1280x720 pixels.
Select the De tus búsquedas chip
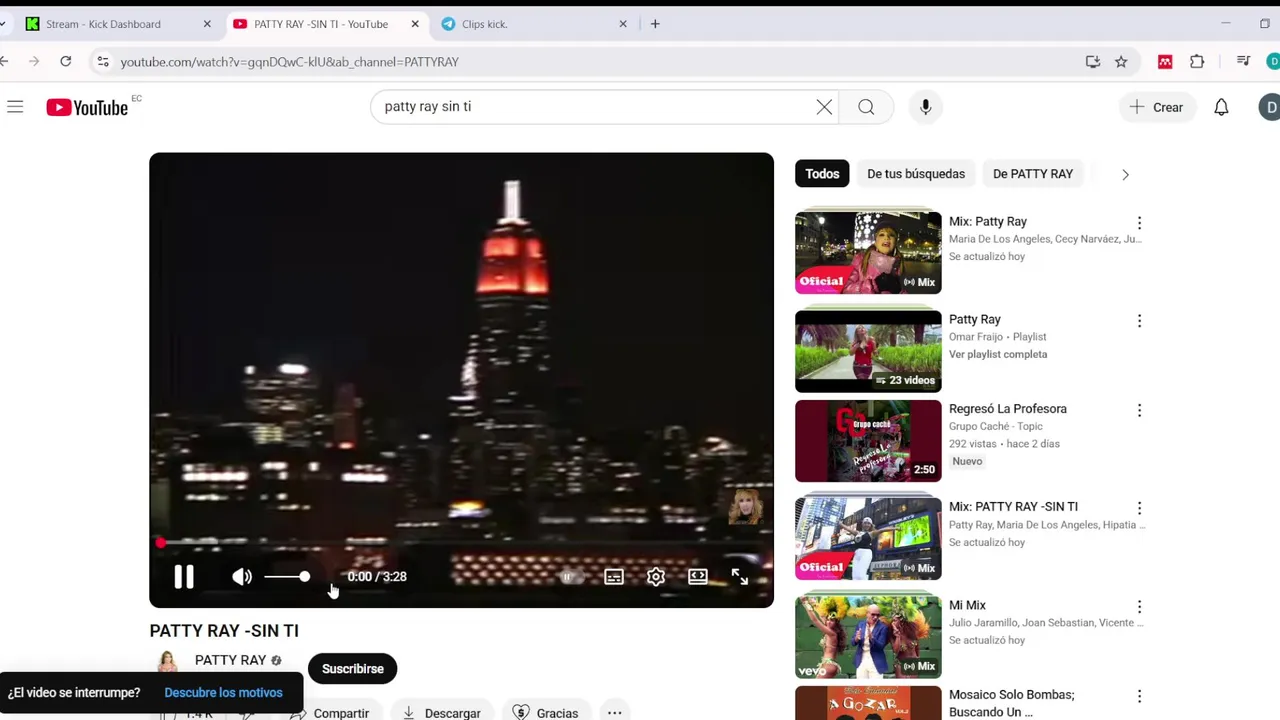pyautogui.click(x=916, y=174)
